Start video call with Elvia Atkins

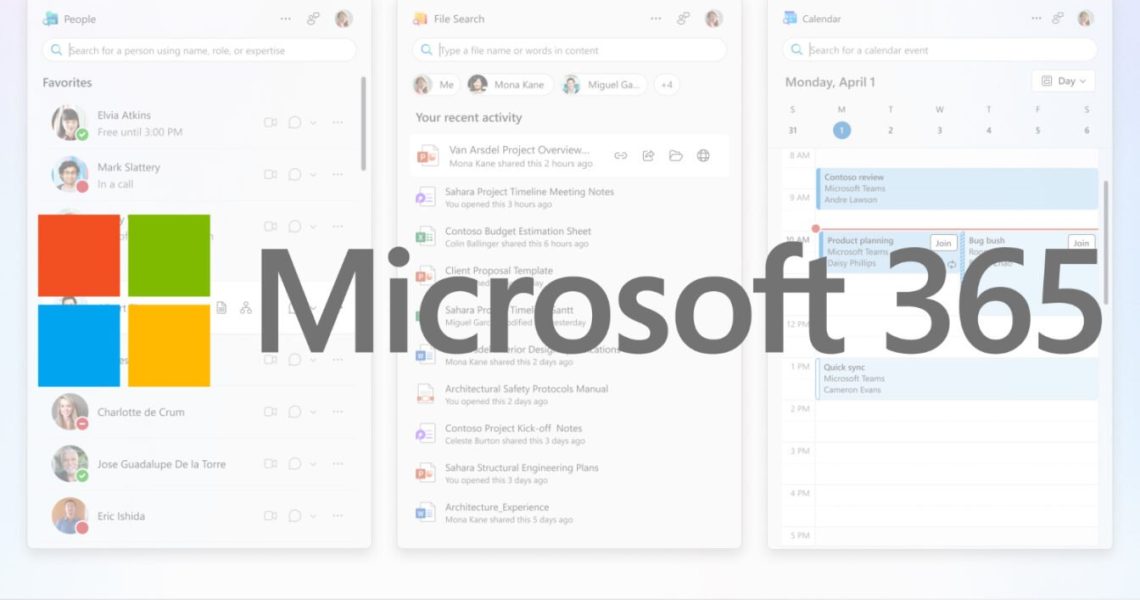(270, 123)
